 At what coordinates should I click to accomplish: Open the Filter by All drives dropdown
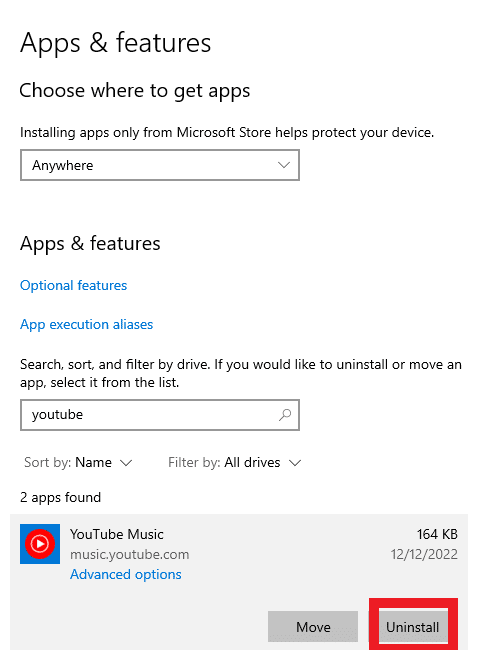click(x=234, y=462)
